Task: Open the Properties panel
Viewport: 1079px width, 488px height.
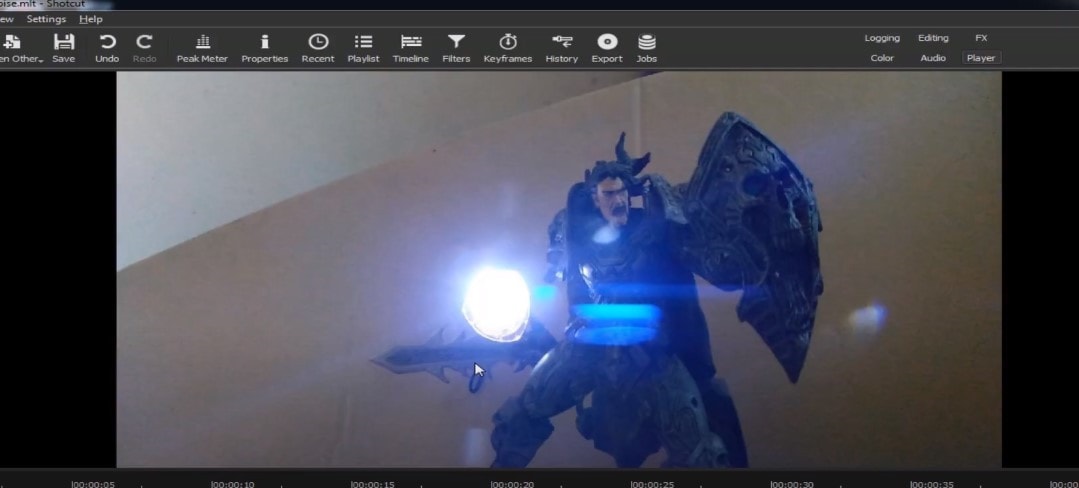Action: point(264,49)
